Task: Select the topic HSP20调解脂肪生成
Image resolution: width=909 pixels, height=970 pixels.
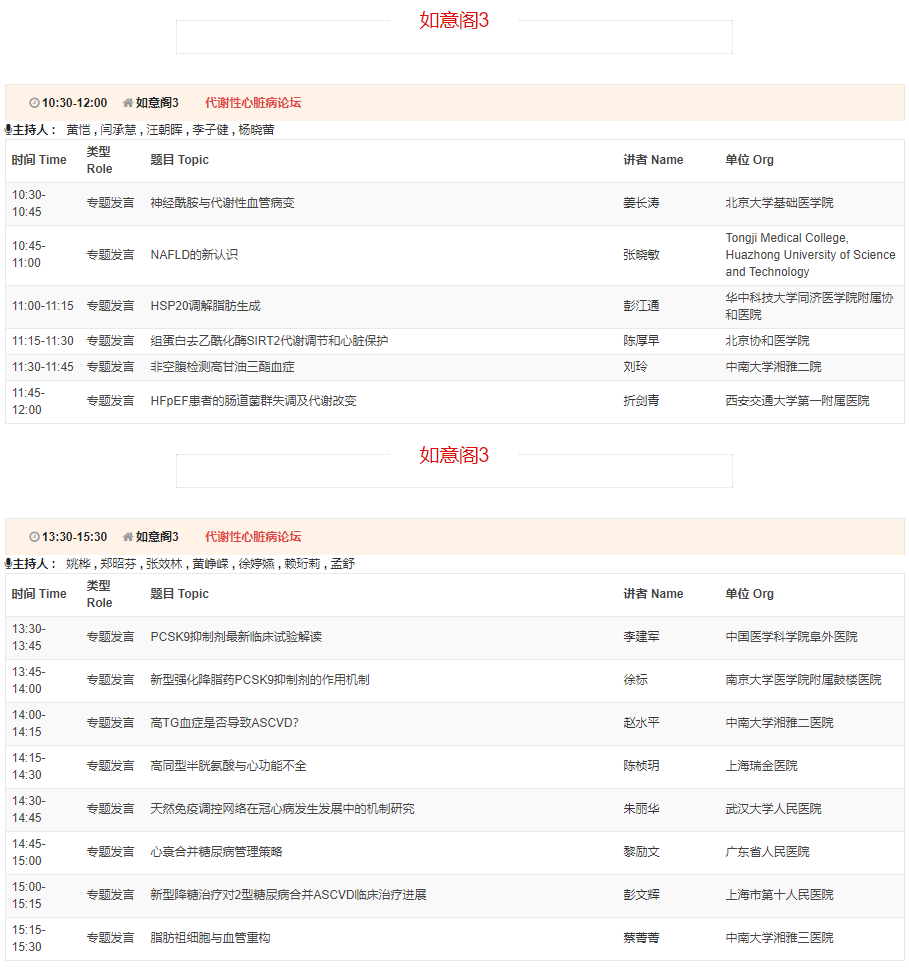Action: tap(205, 306)
